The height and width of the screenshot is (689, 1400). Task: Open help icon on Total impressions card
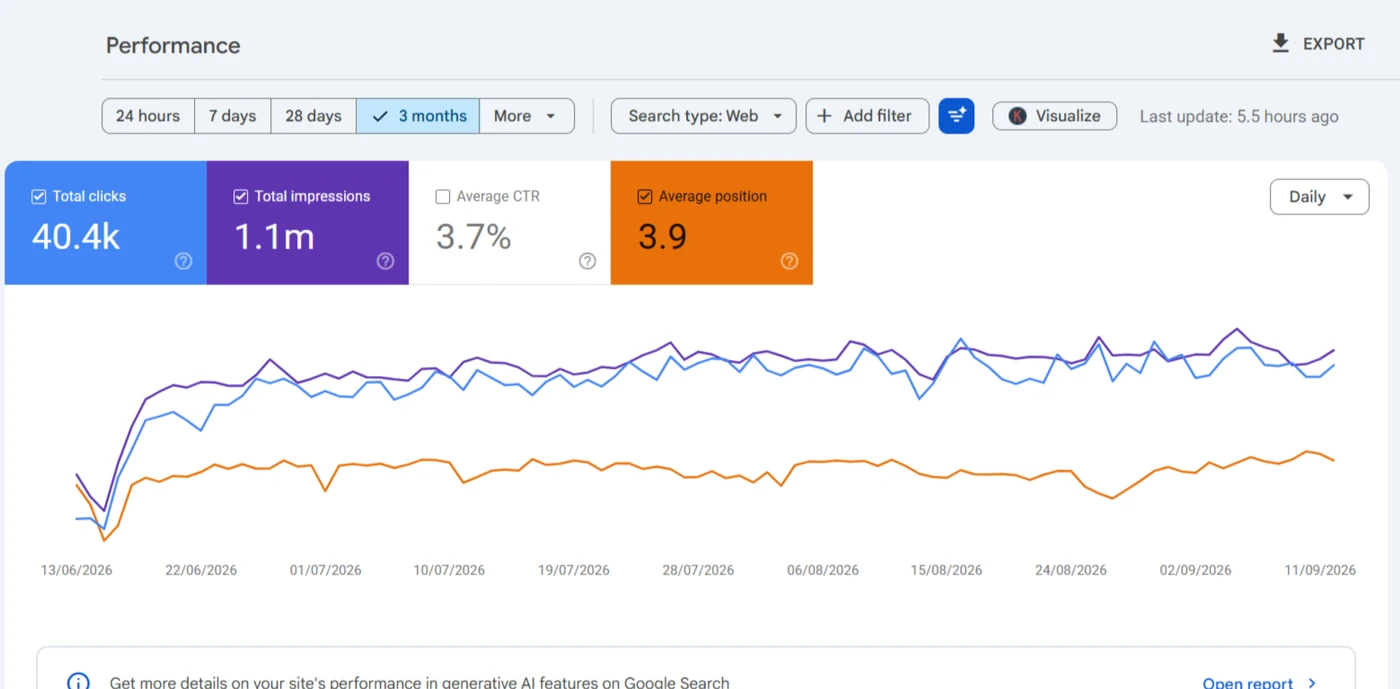385,261
